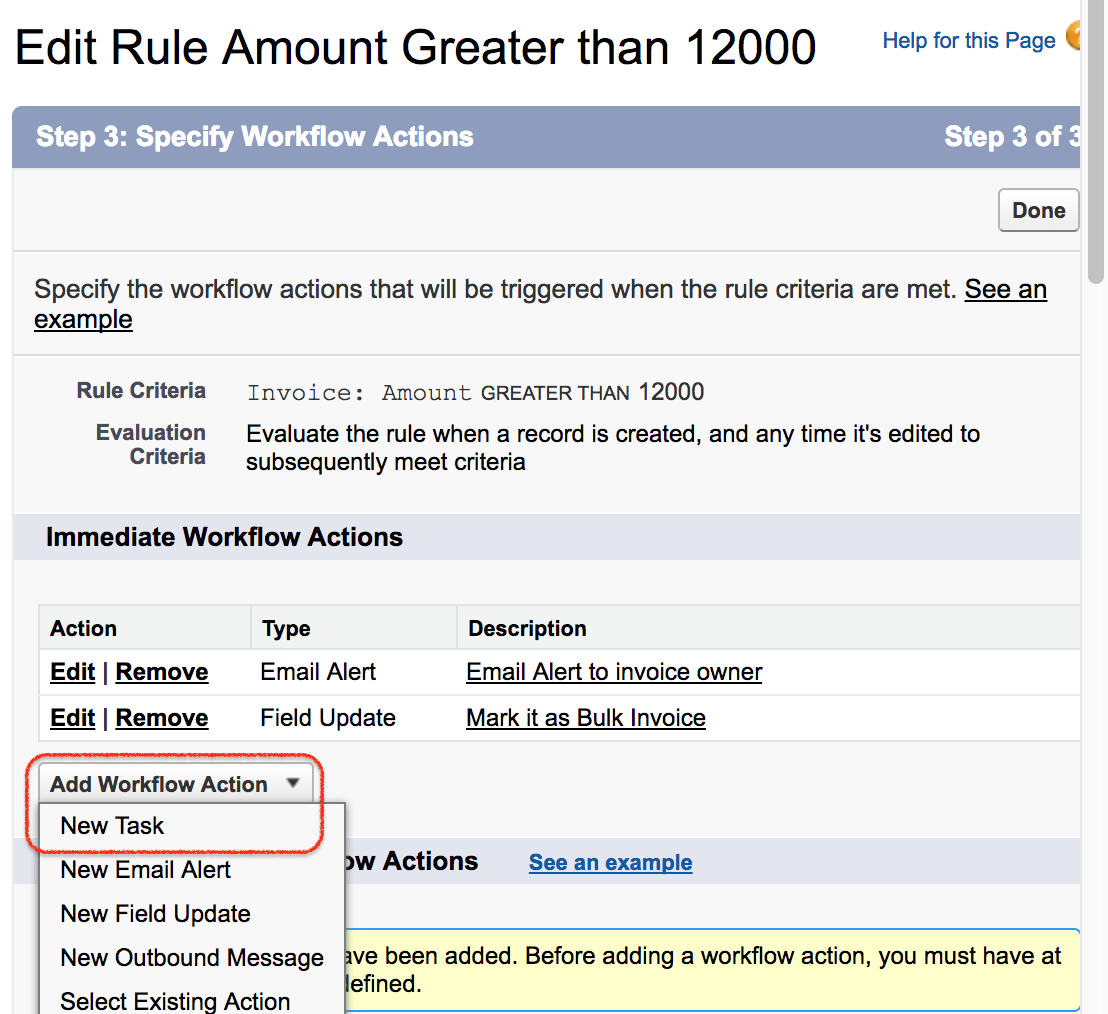Click the Evaluation Criteria label
1108x1014 pixels.
[x=151, y=444]
